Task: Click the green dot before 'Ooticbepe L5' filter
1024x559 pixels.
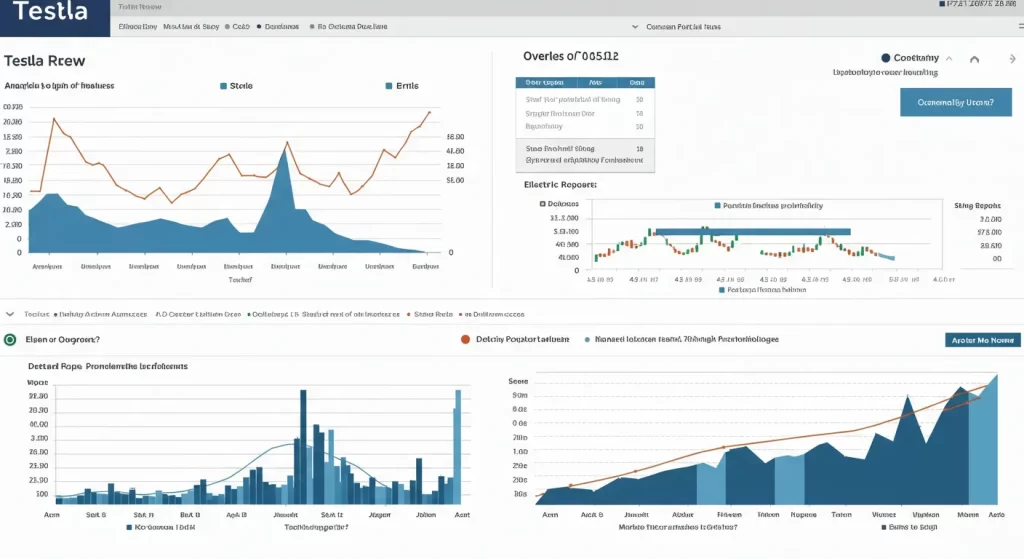Action: [249, 315]
